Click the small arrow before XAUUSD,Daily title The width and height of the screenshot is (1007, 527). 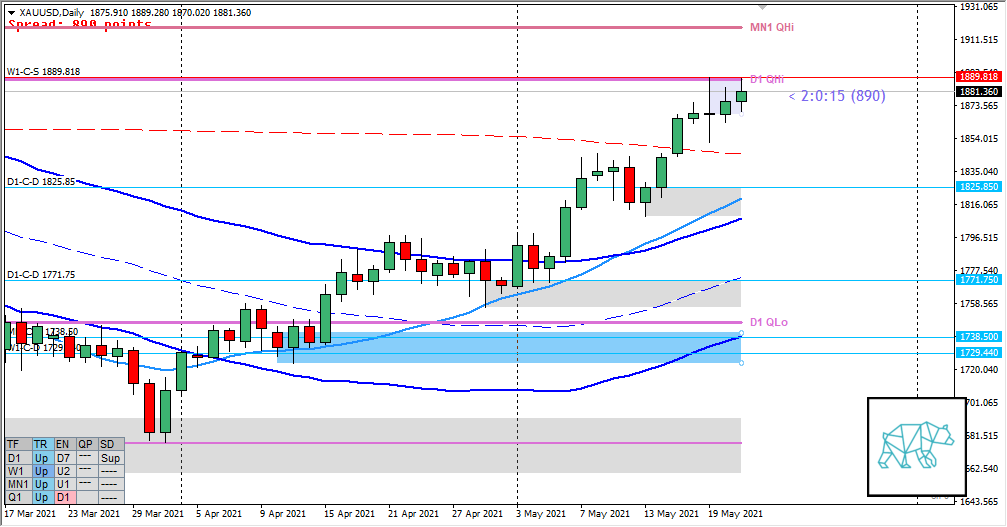11,11
